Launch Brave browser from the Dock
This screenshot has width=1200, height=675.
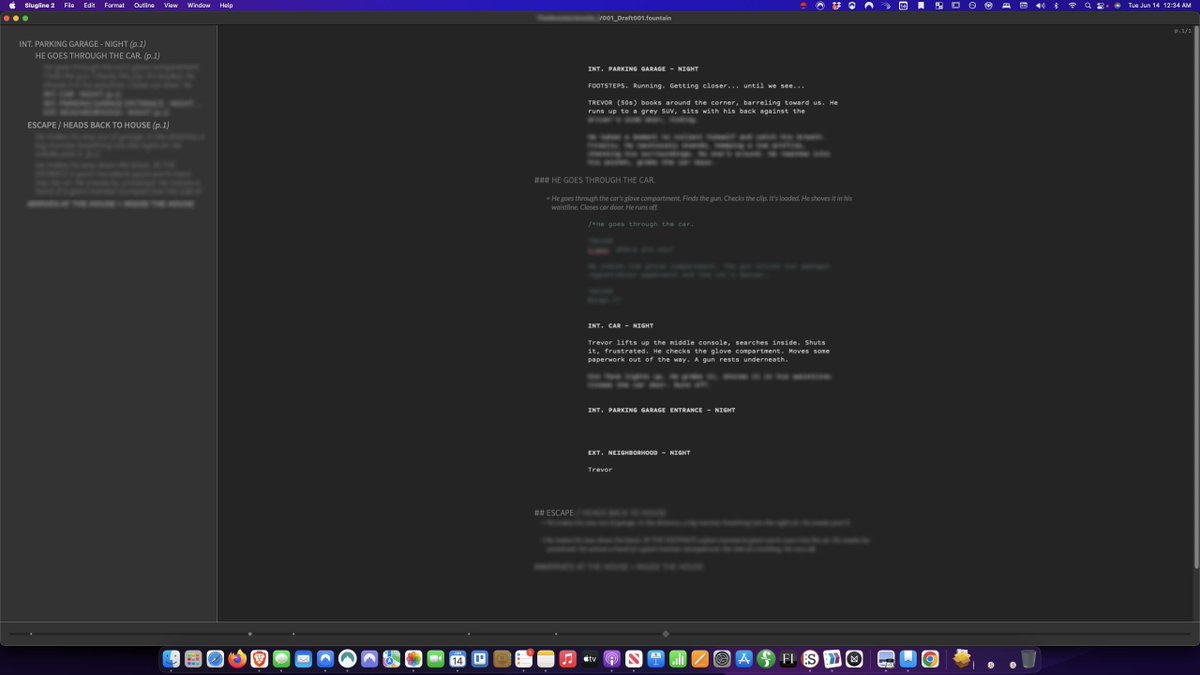coord(259,659)
